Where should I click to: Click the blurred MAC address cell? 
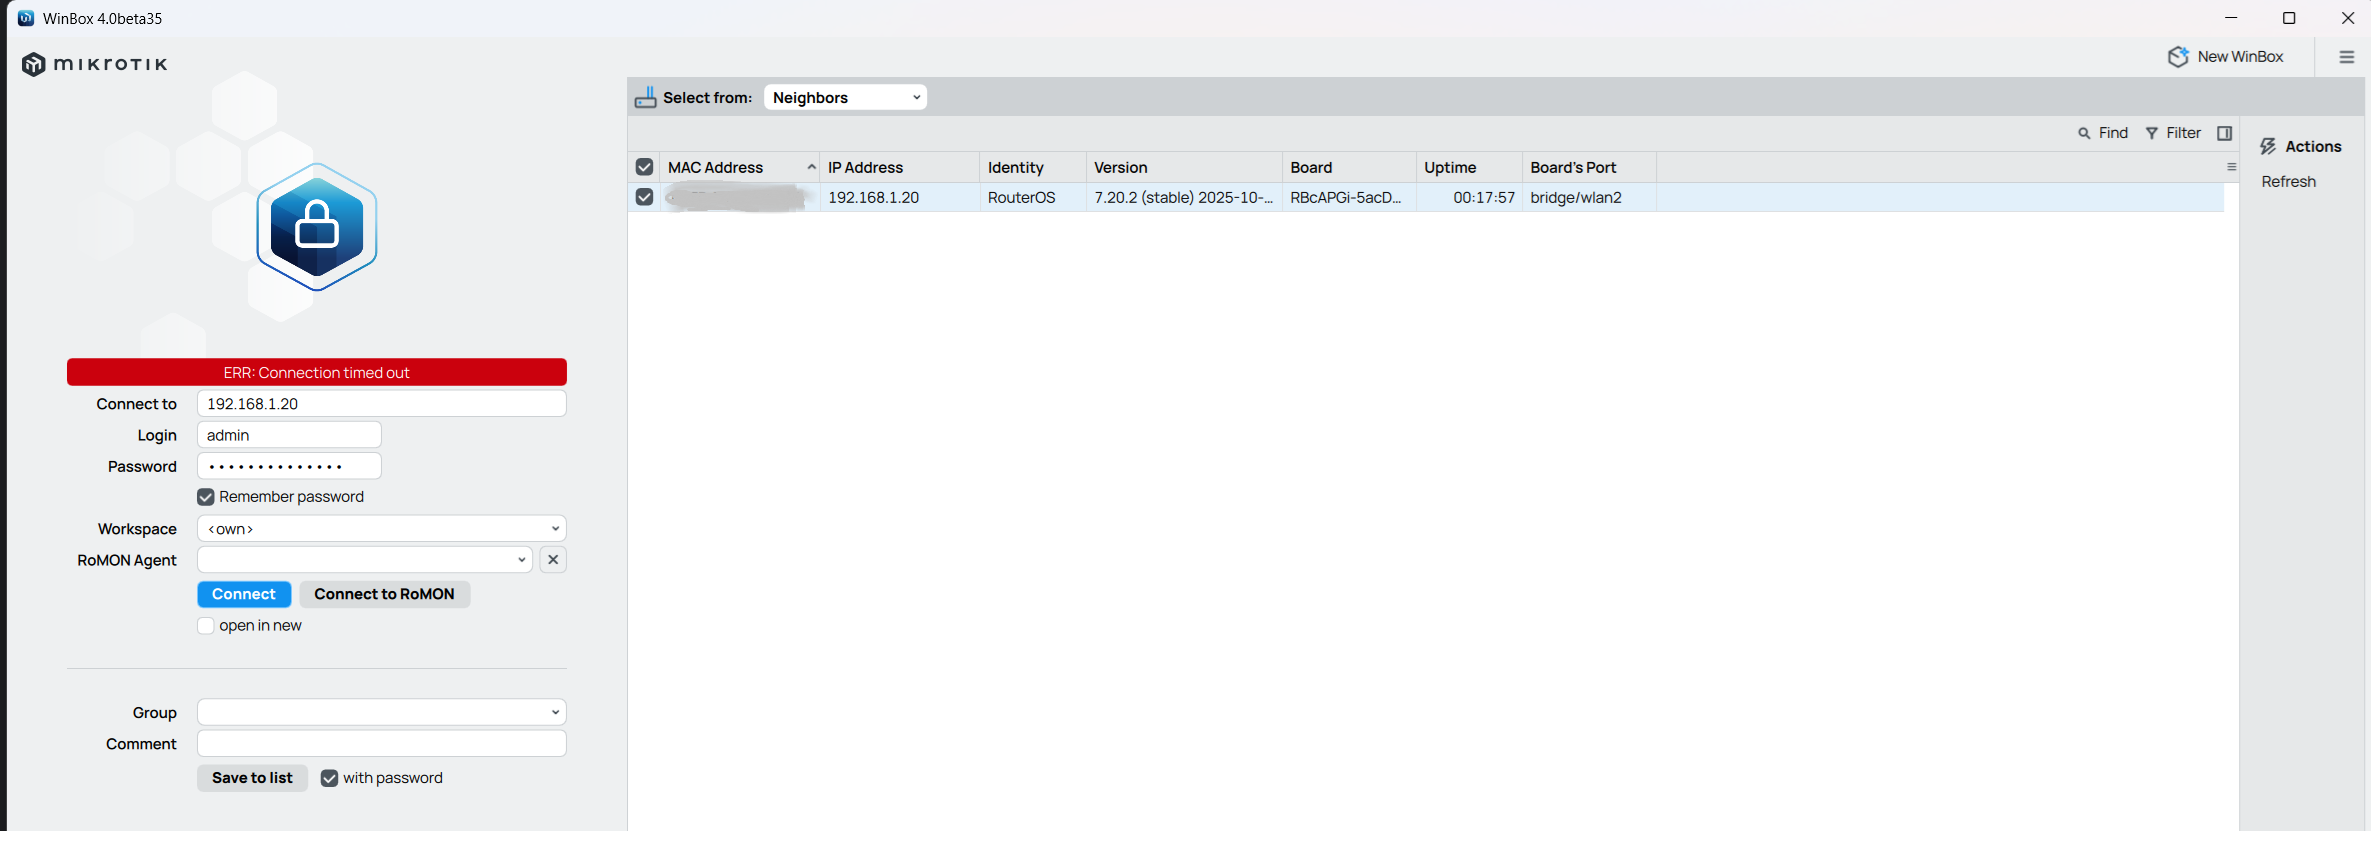click(739, 197)
